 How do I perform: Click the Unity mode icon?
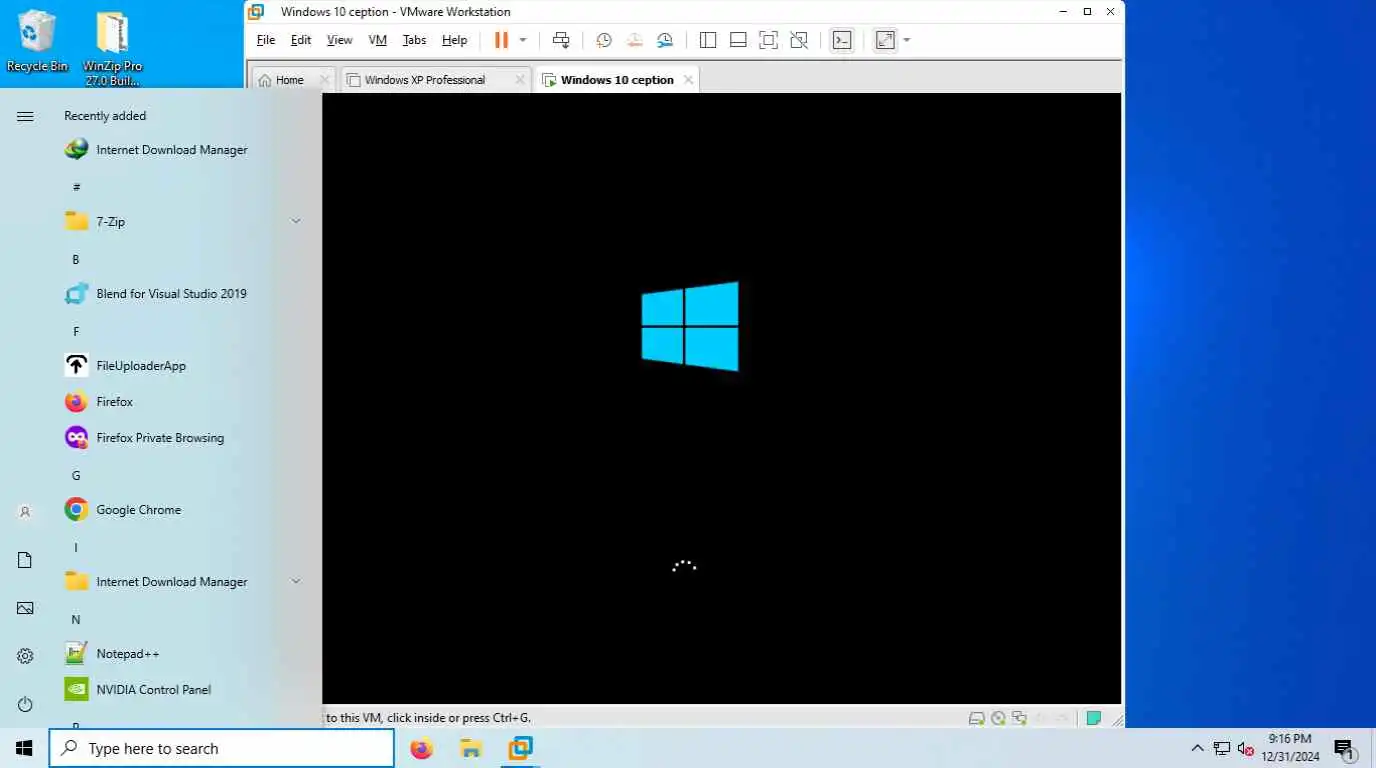coord(798,40)
